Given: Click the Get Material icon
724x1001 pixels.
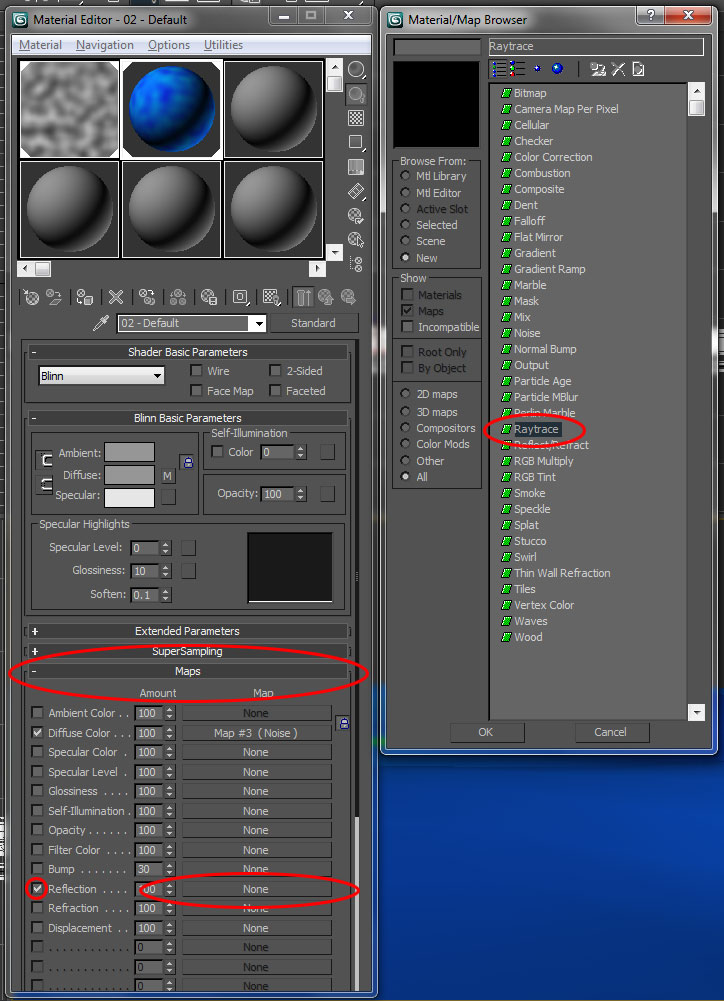Looking at the screenshot, I should 31,297.
